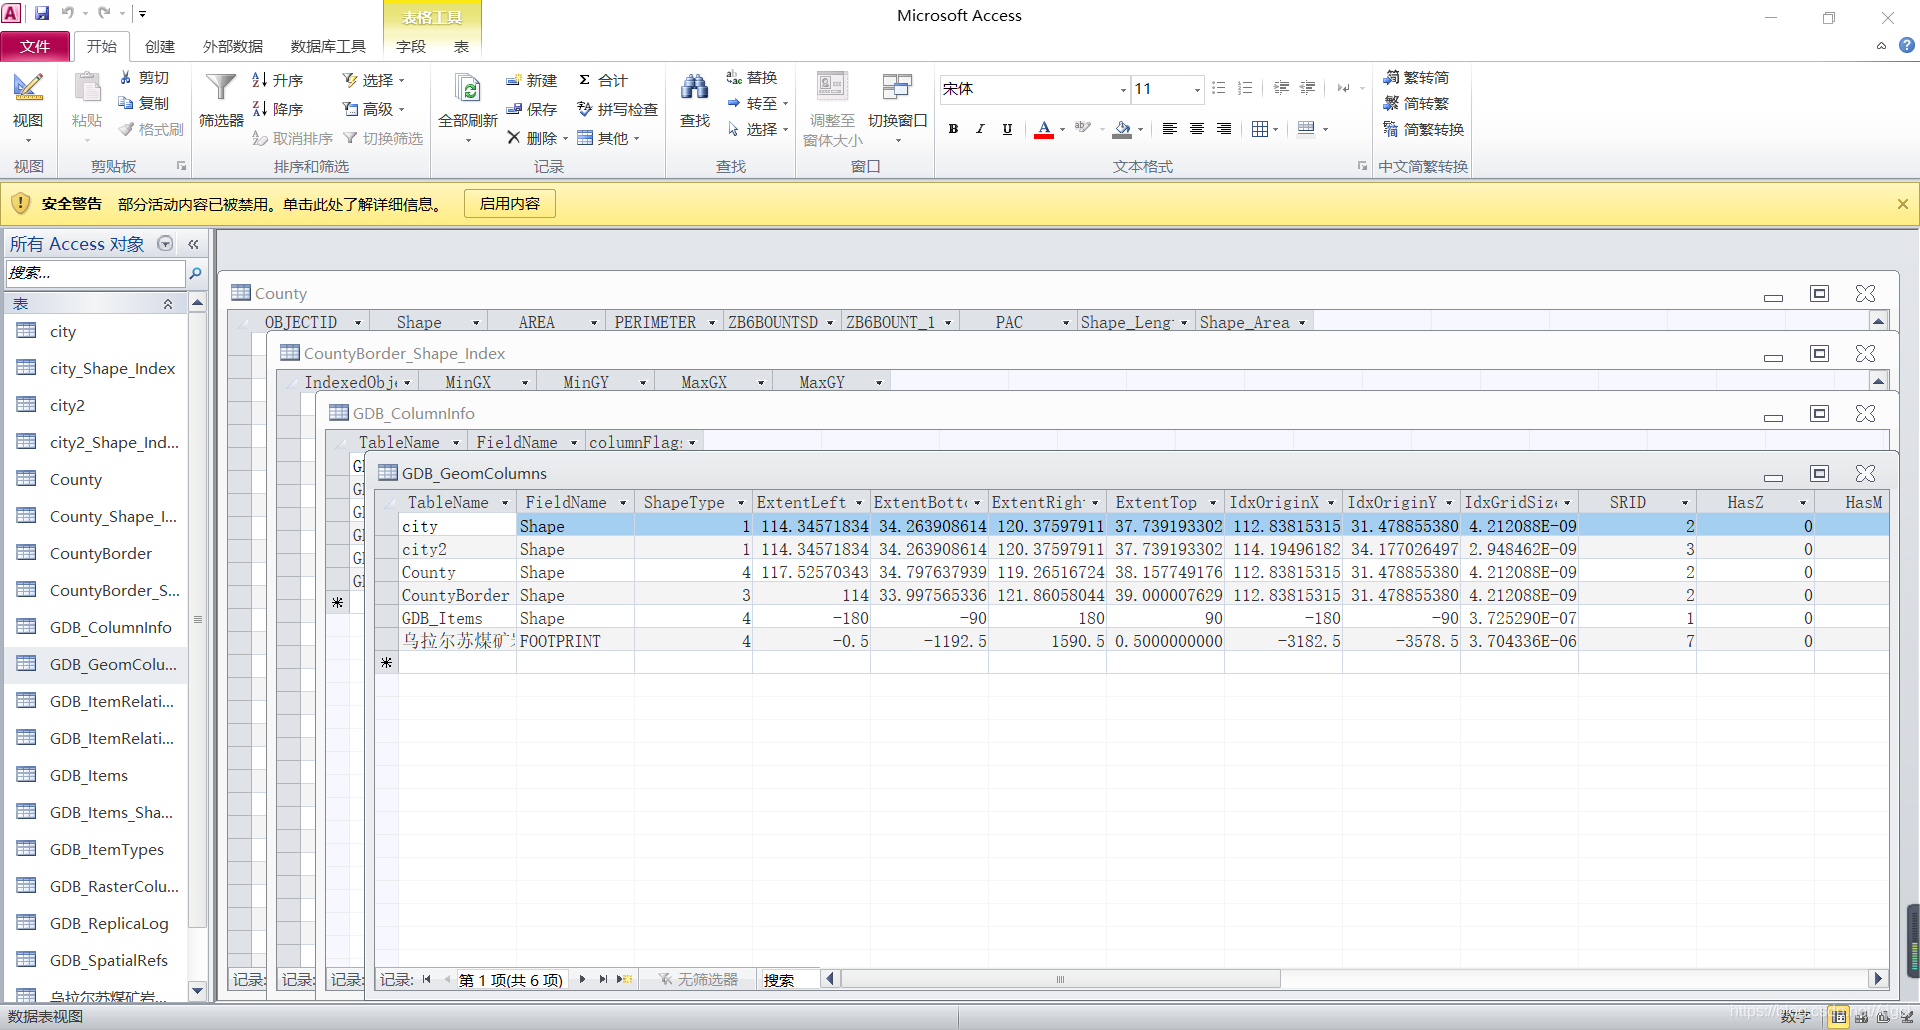Switch to the Table (表) ribbon tab
This screenshot has width=1920, height=1030.
pos(461,46)
